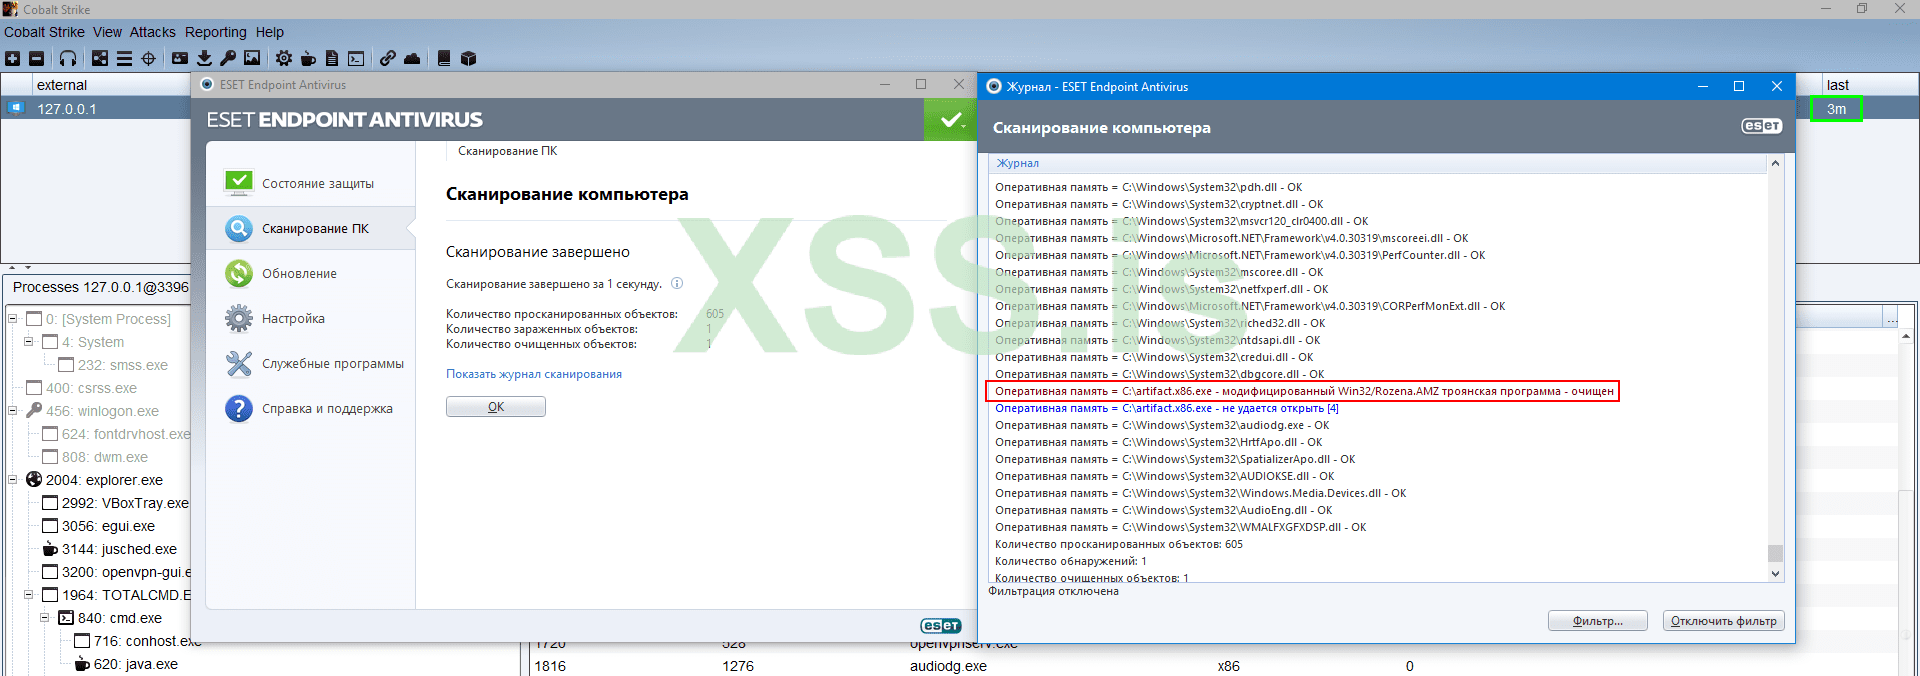
Task: Click the Фильтр... button
Action: point(1597,621)
